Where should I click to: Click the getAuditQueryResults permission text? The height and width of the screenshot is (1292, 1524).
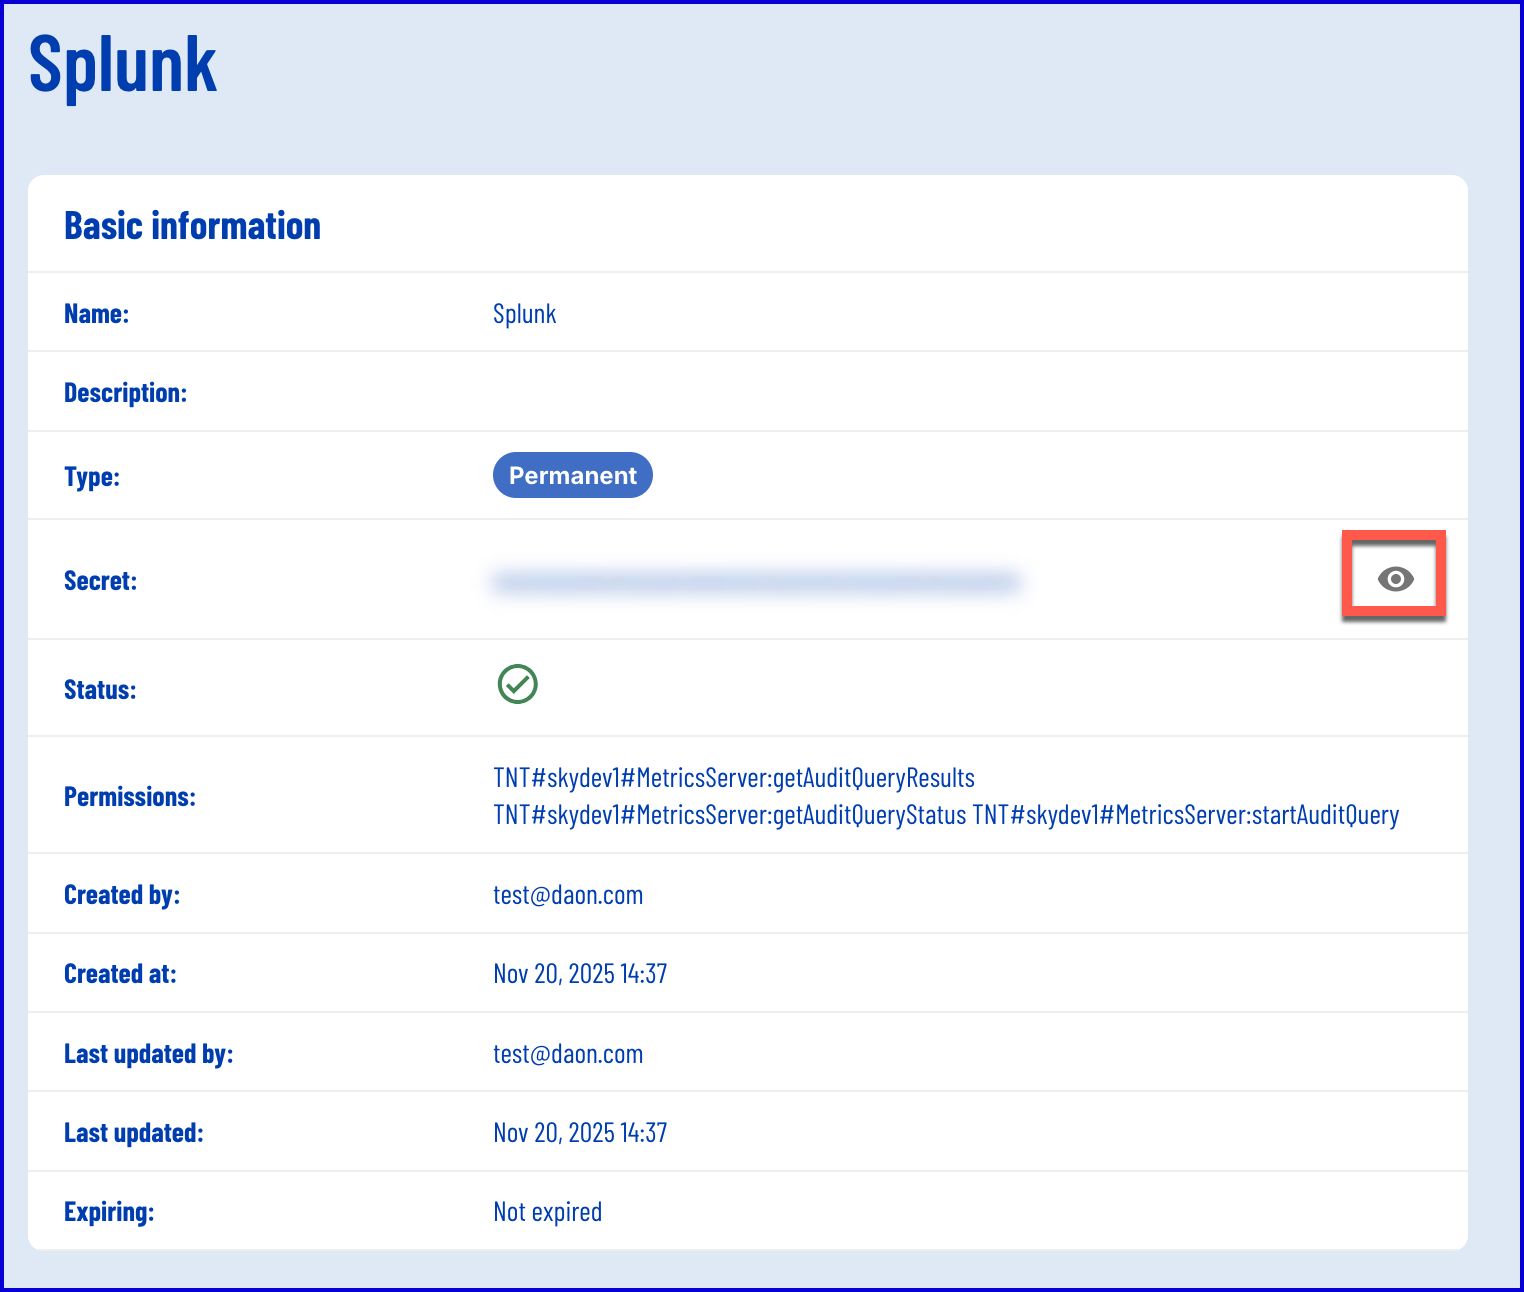(x=734, y=778)
